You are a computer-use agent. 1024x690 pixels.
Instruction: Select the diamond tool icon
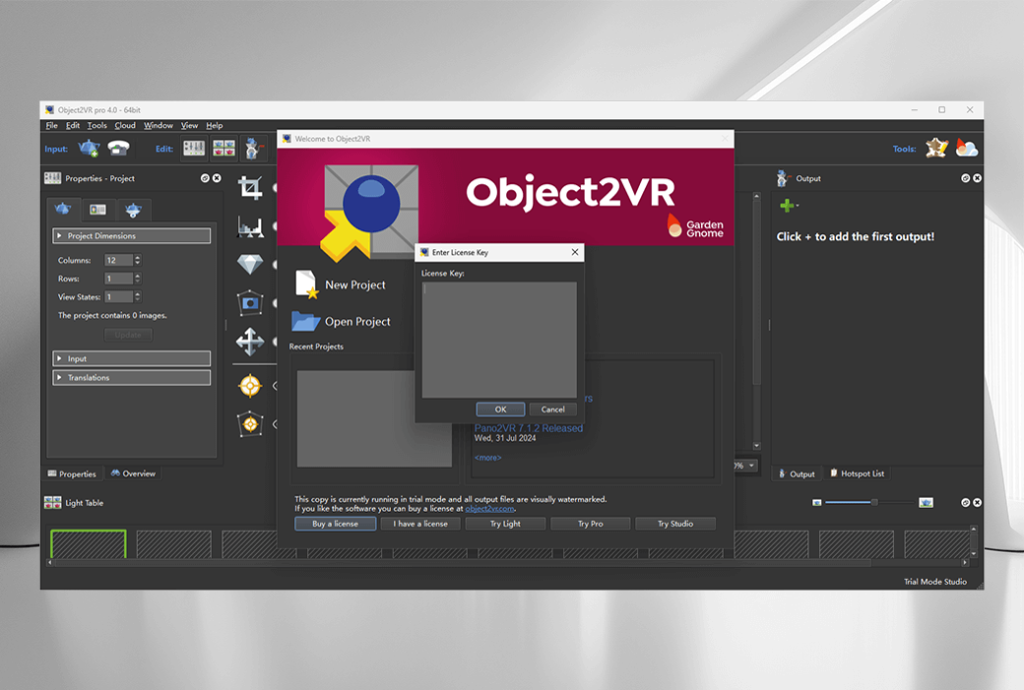[x=250, y=264]
